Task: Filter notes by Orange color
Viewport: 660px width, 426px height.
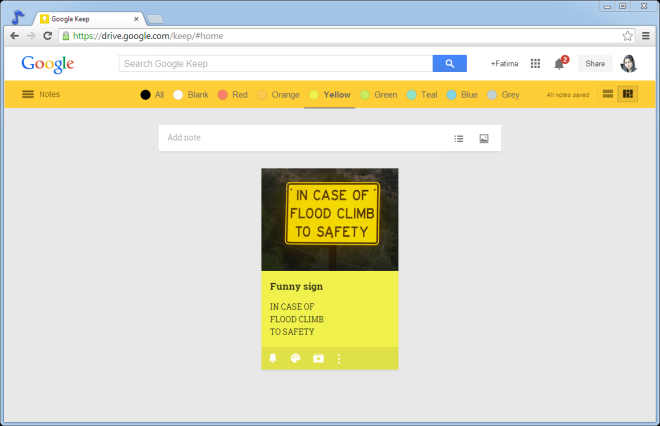Action: coord(278,95)
